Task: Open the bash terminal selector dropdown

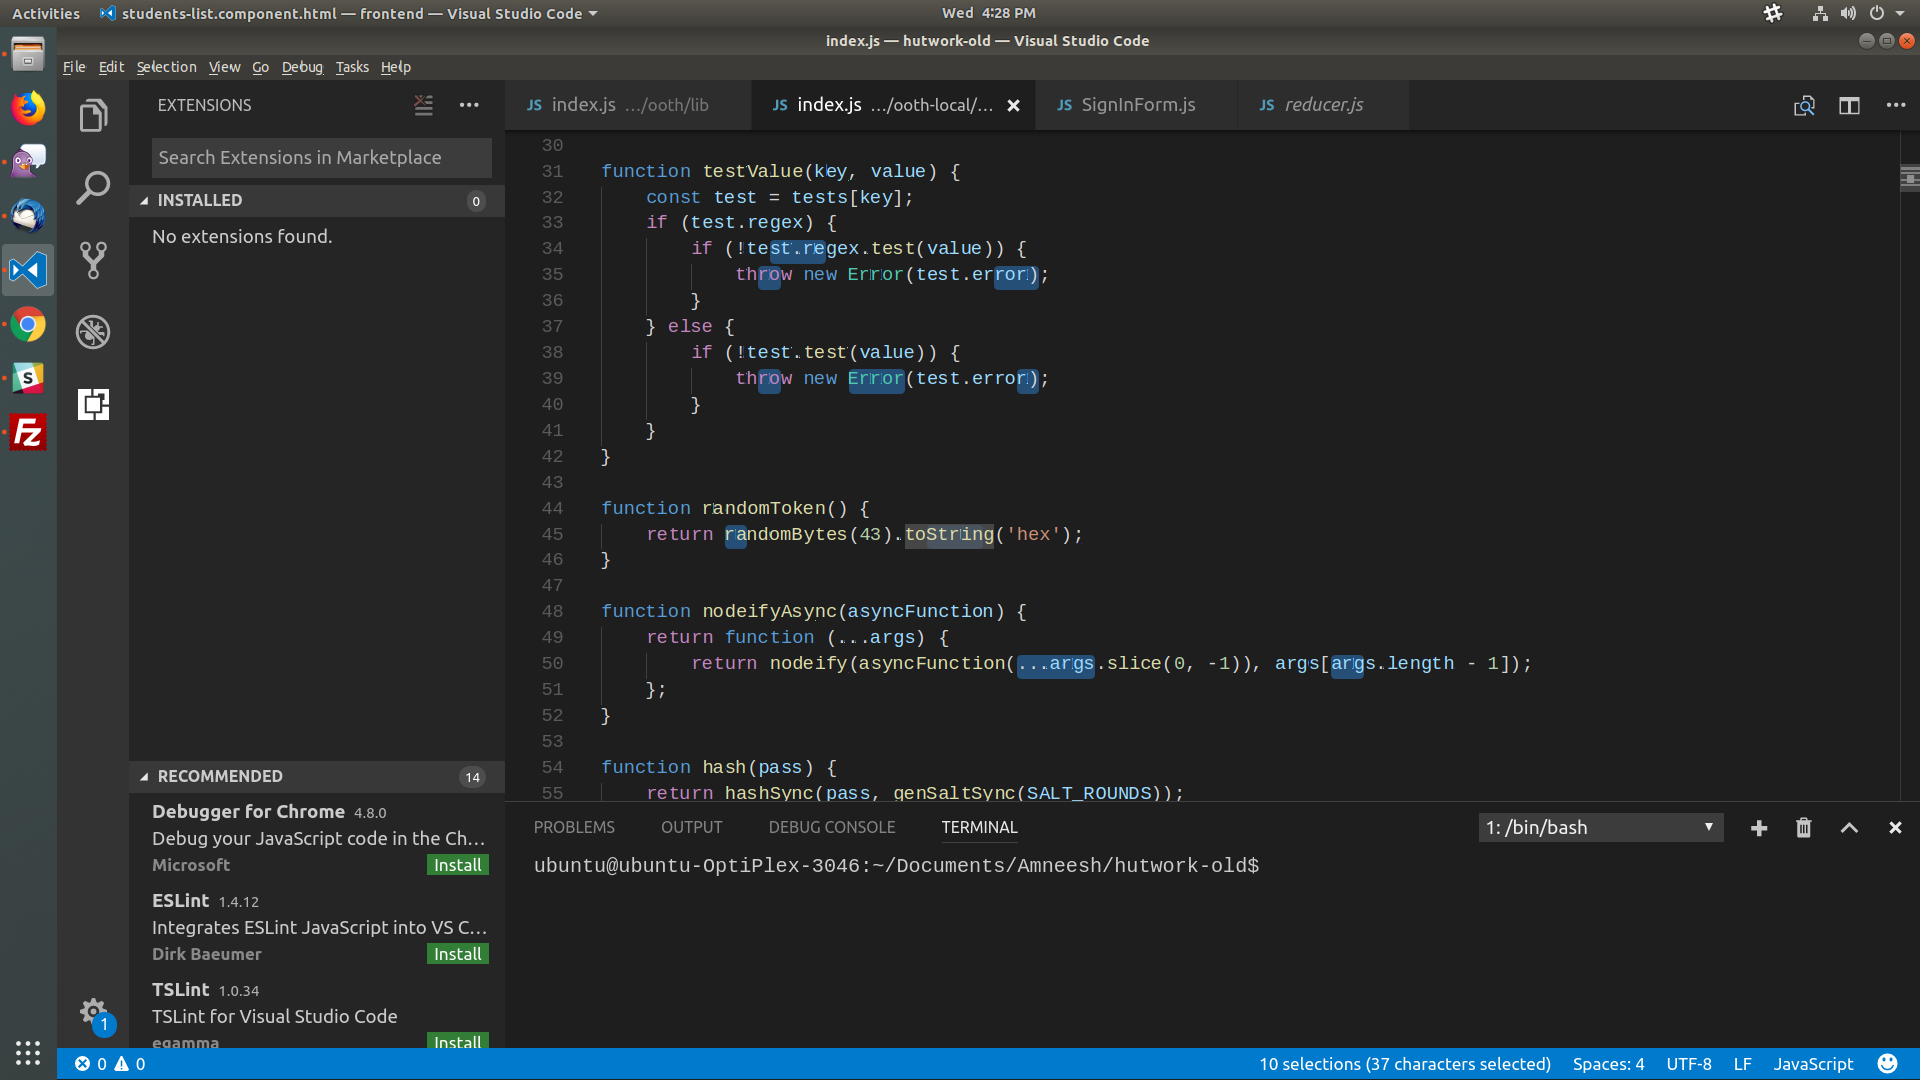Action: point(1600,828)
